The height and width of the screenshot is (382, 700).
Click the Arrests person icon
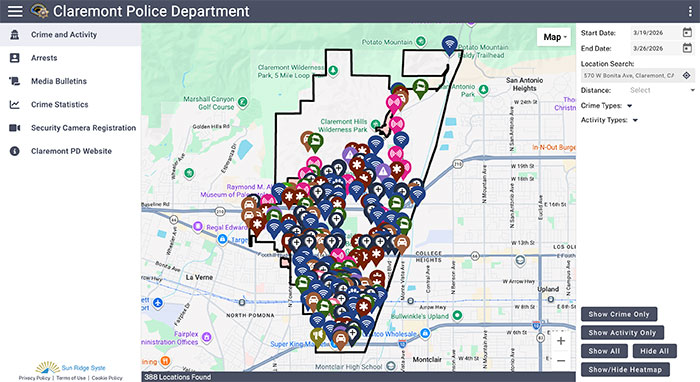[15, 58]
